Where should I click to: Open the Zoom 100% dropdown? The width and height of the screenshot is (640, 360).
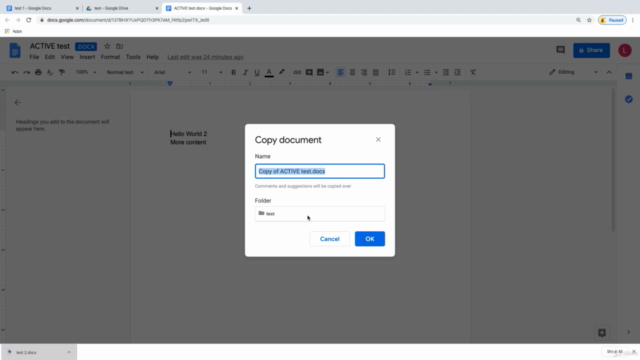[x=86, y=72]
